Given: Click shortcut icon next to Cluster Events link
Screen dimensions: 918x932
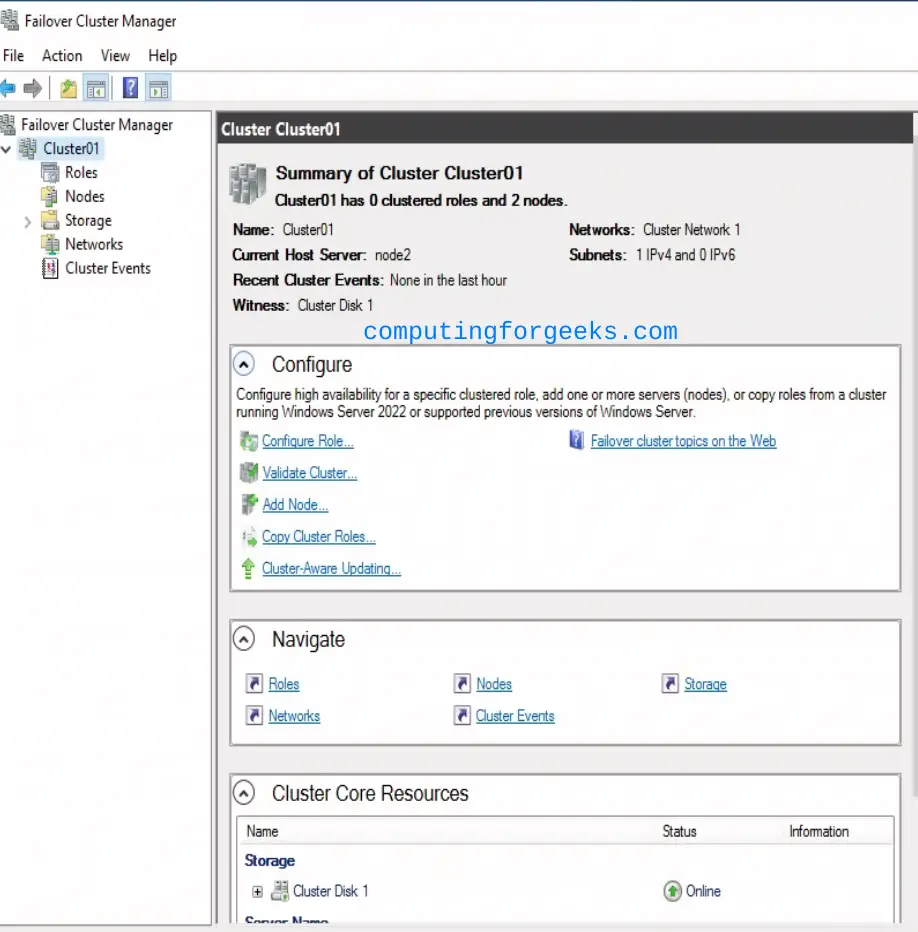Looking at the screenshot, I should (462, 715).
